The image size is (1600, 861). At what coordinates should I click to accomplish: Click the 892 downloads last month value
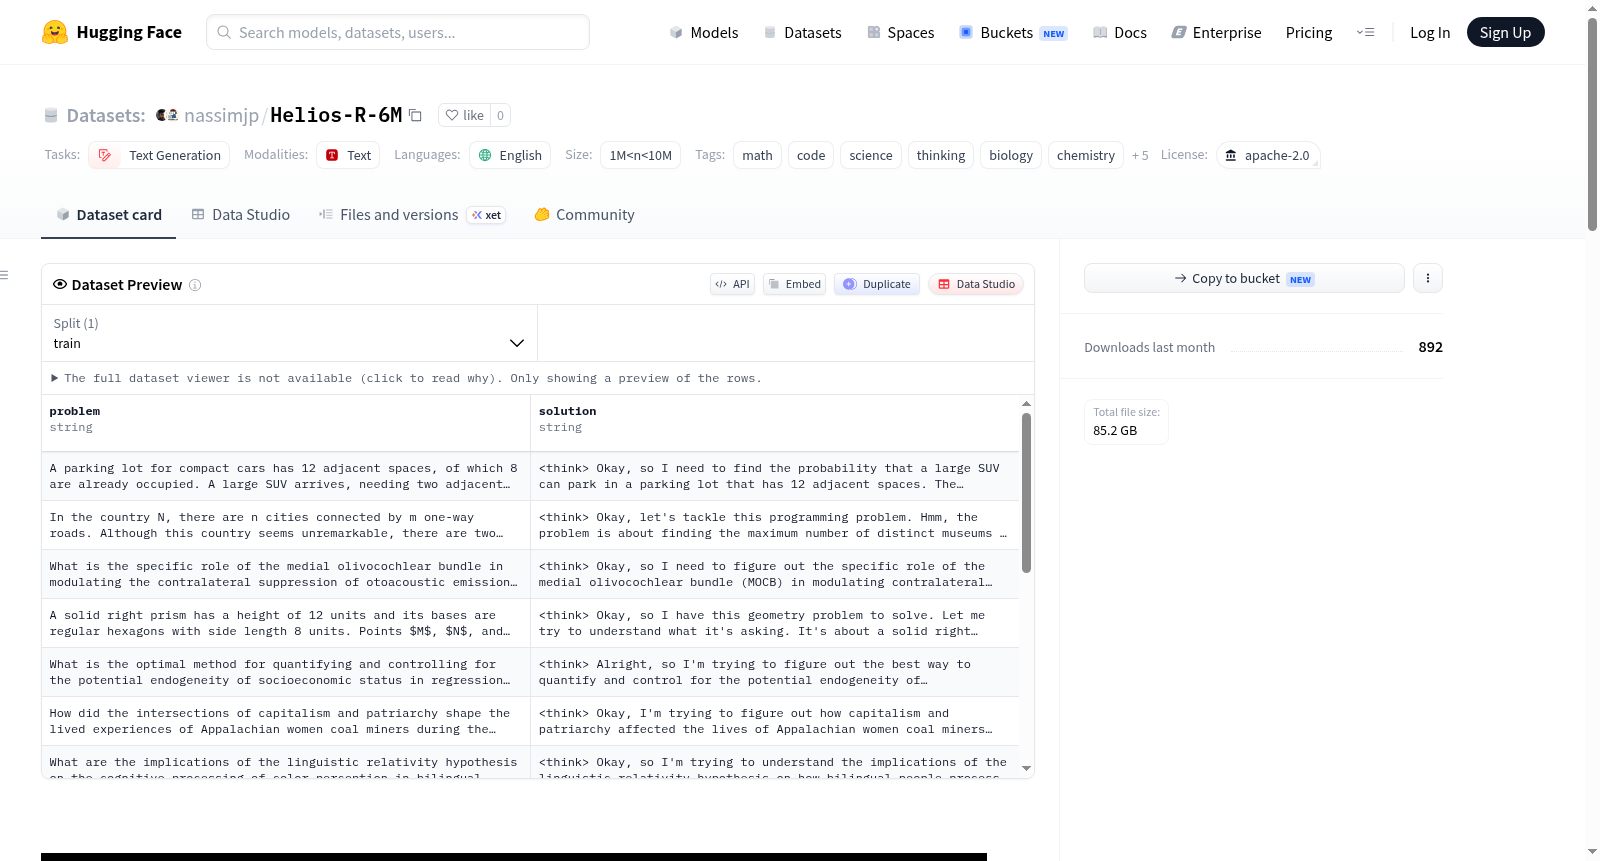point(1431,347)
